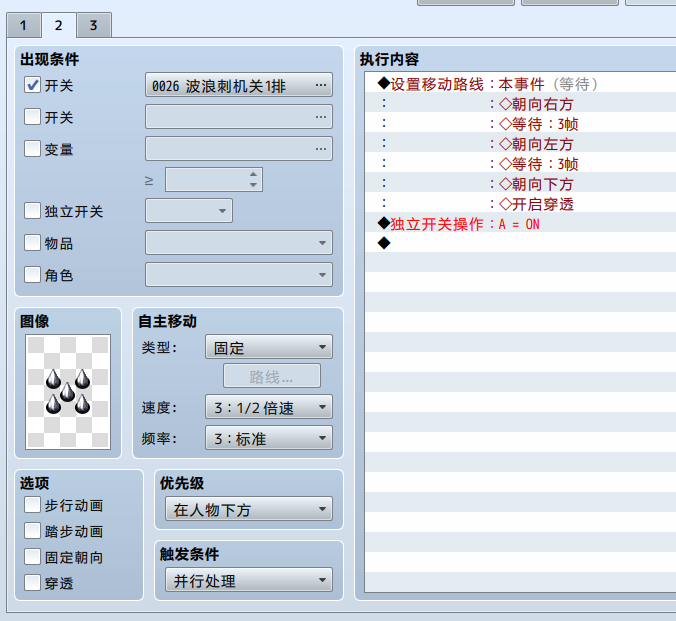Decrease the variable condition value with down arrow
Viewport: 676px width, 621px height.
point(254,185)
